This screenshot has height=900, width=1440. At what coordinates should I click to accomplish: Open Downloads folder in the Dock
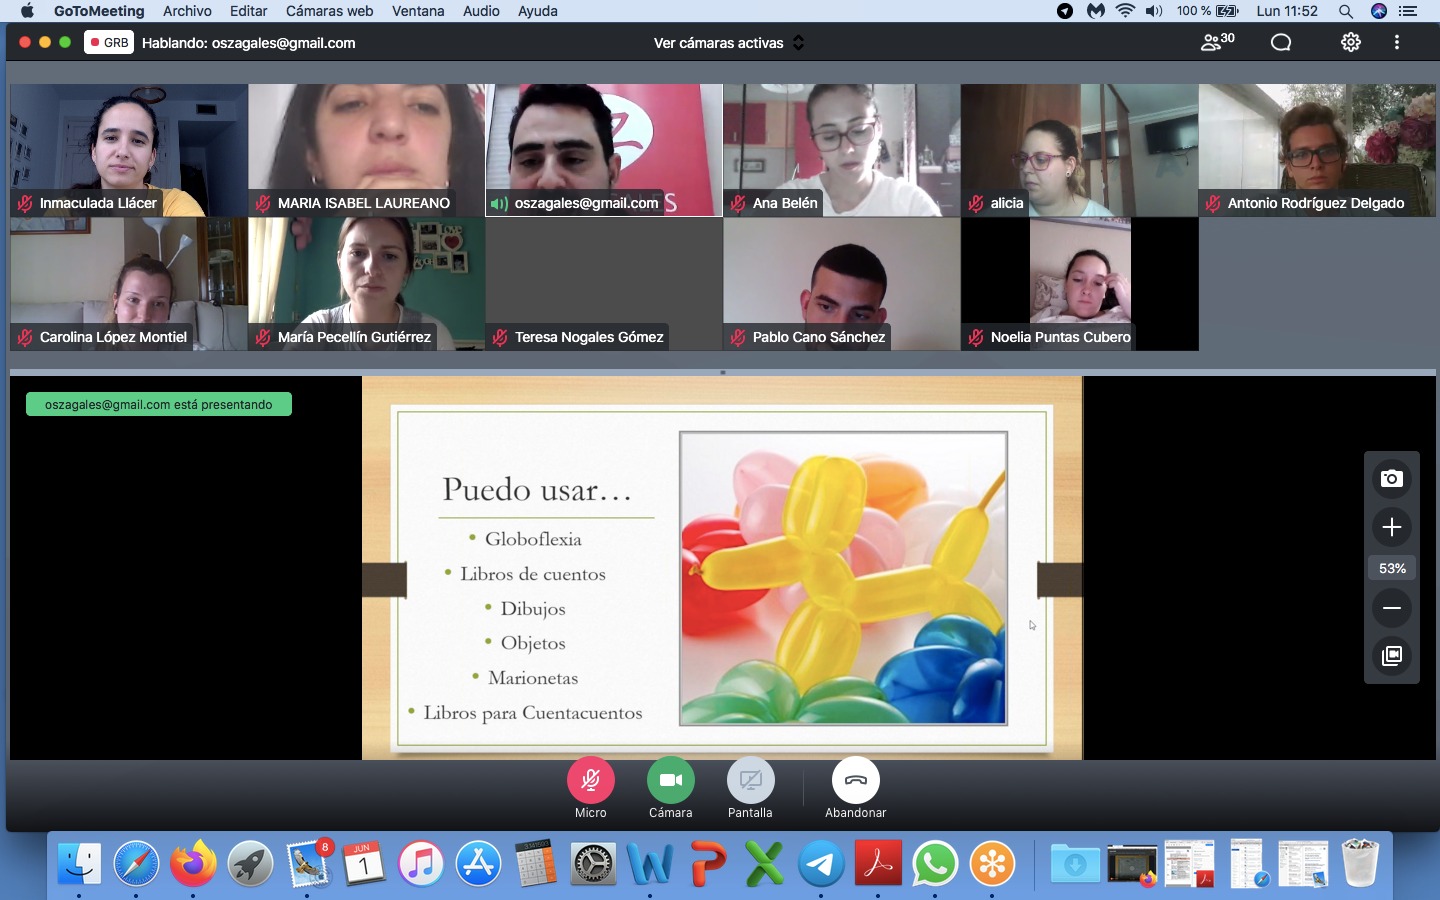click(1075, 863)
